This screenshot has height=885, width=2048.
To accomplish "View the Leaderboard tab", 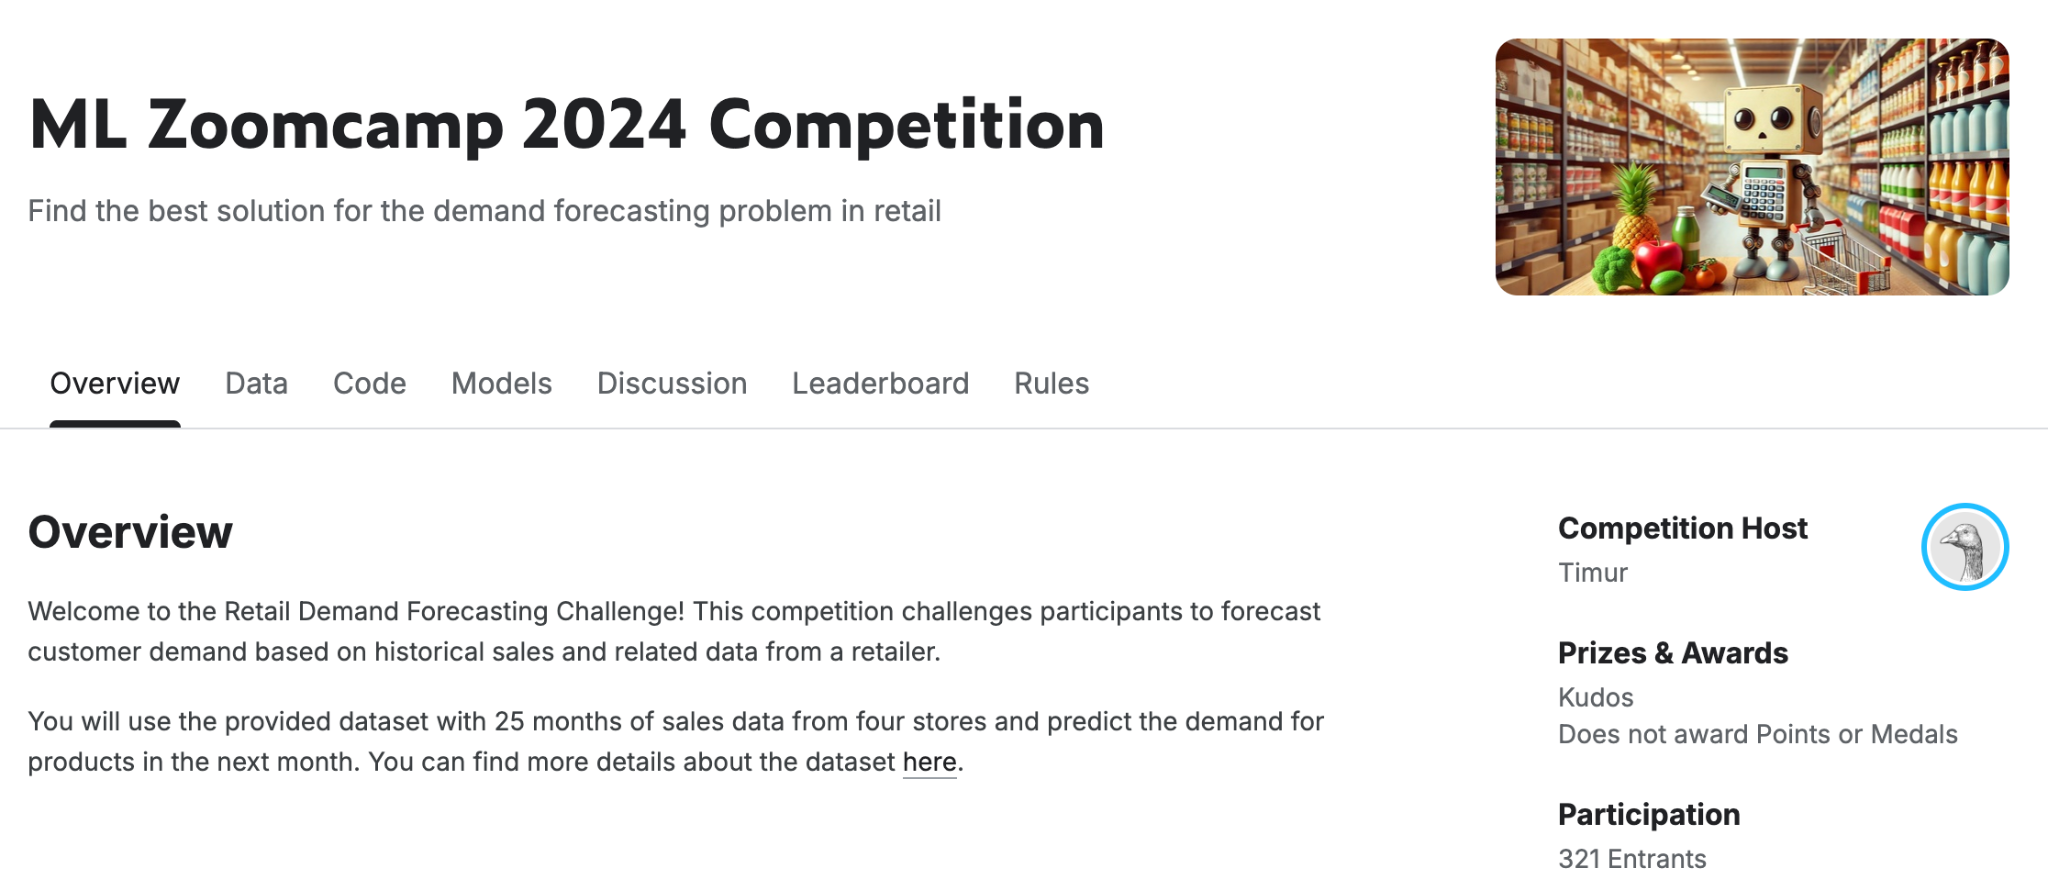I will click(880, 384).
